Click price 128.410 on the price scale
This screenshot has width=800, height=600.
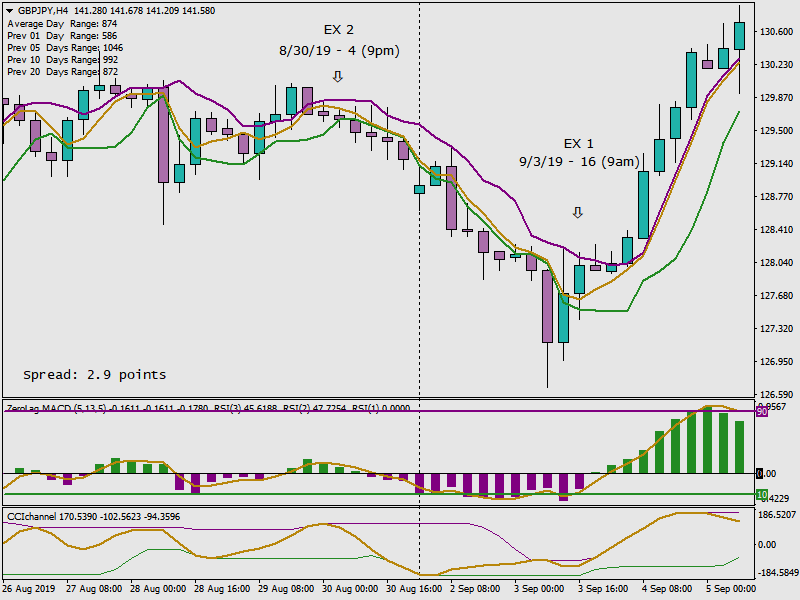pos(777,230)
